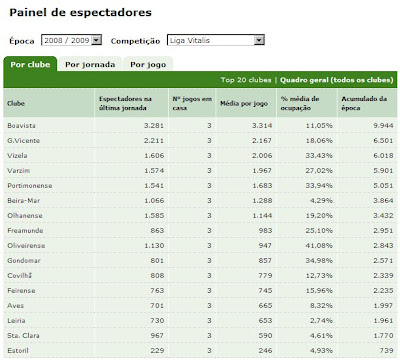Switch to the Por jogo tab
This screenshot has height=360, width=400.
[148, 64]
